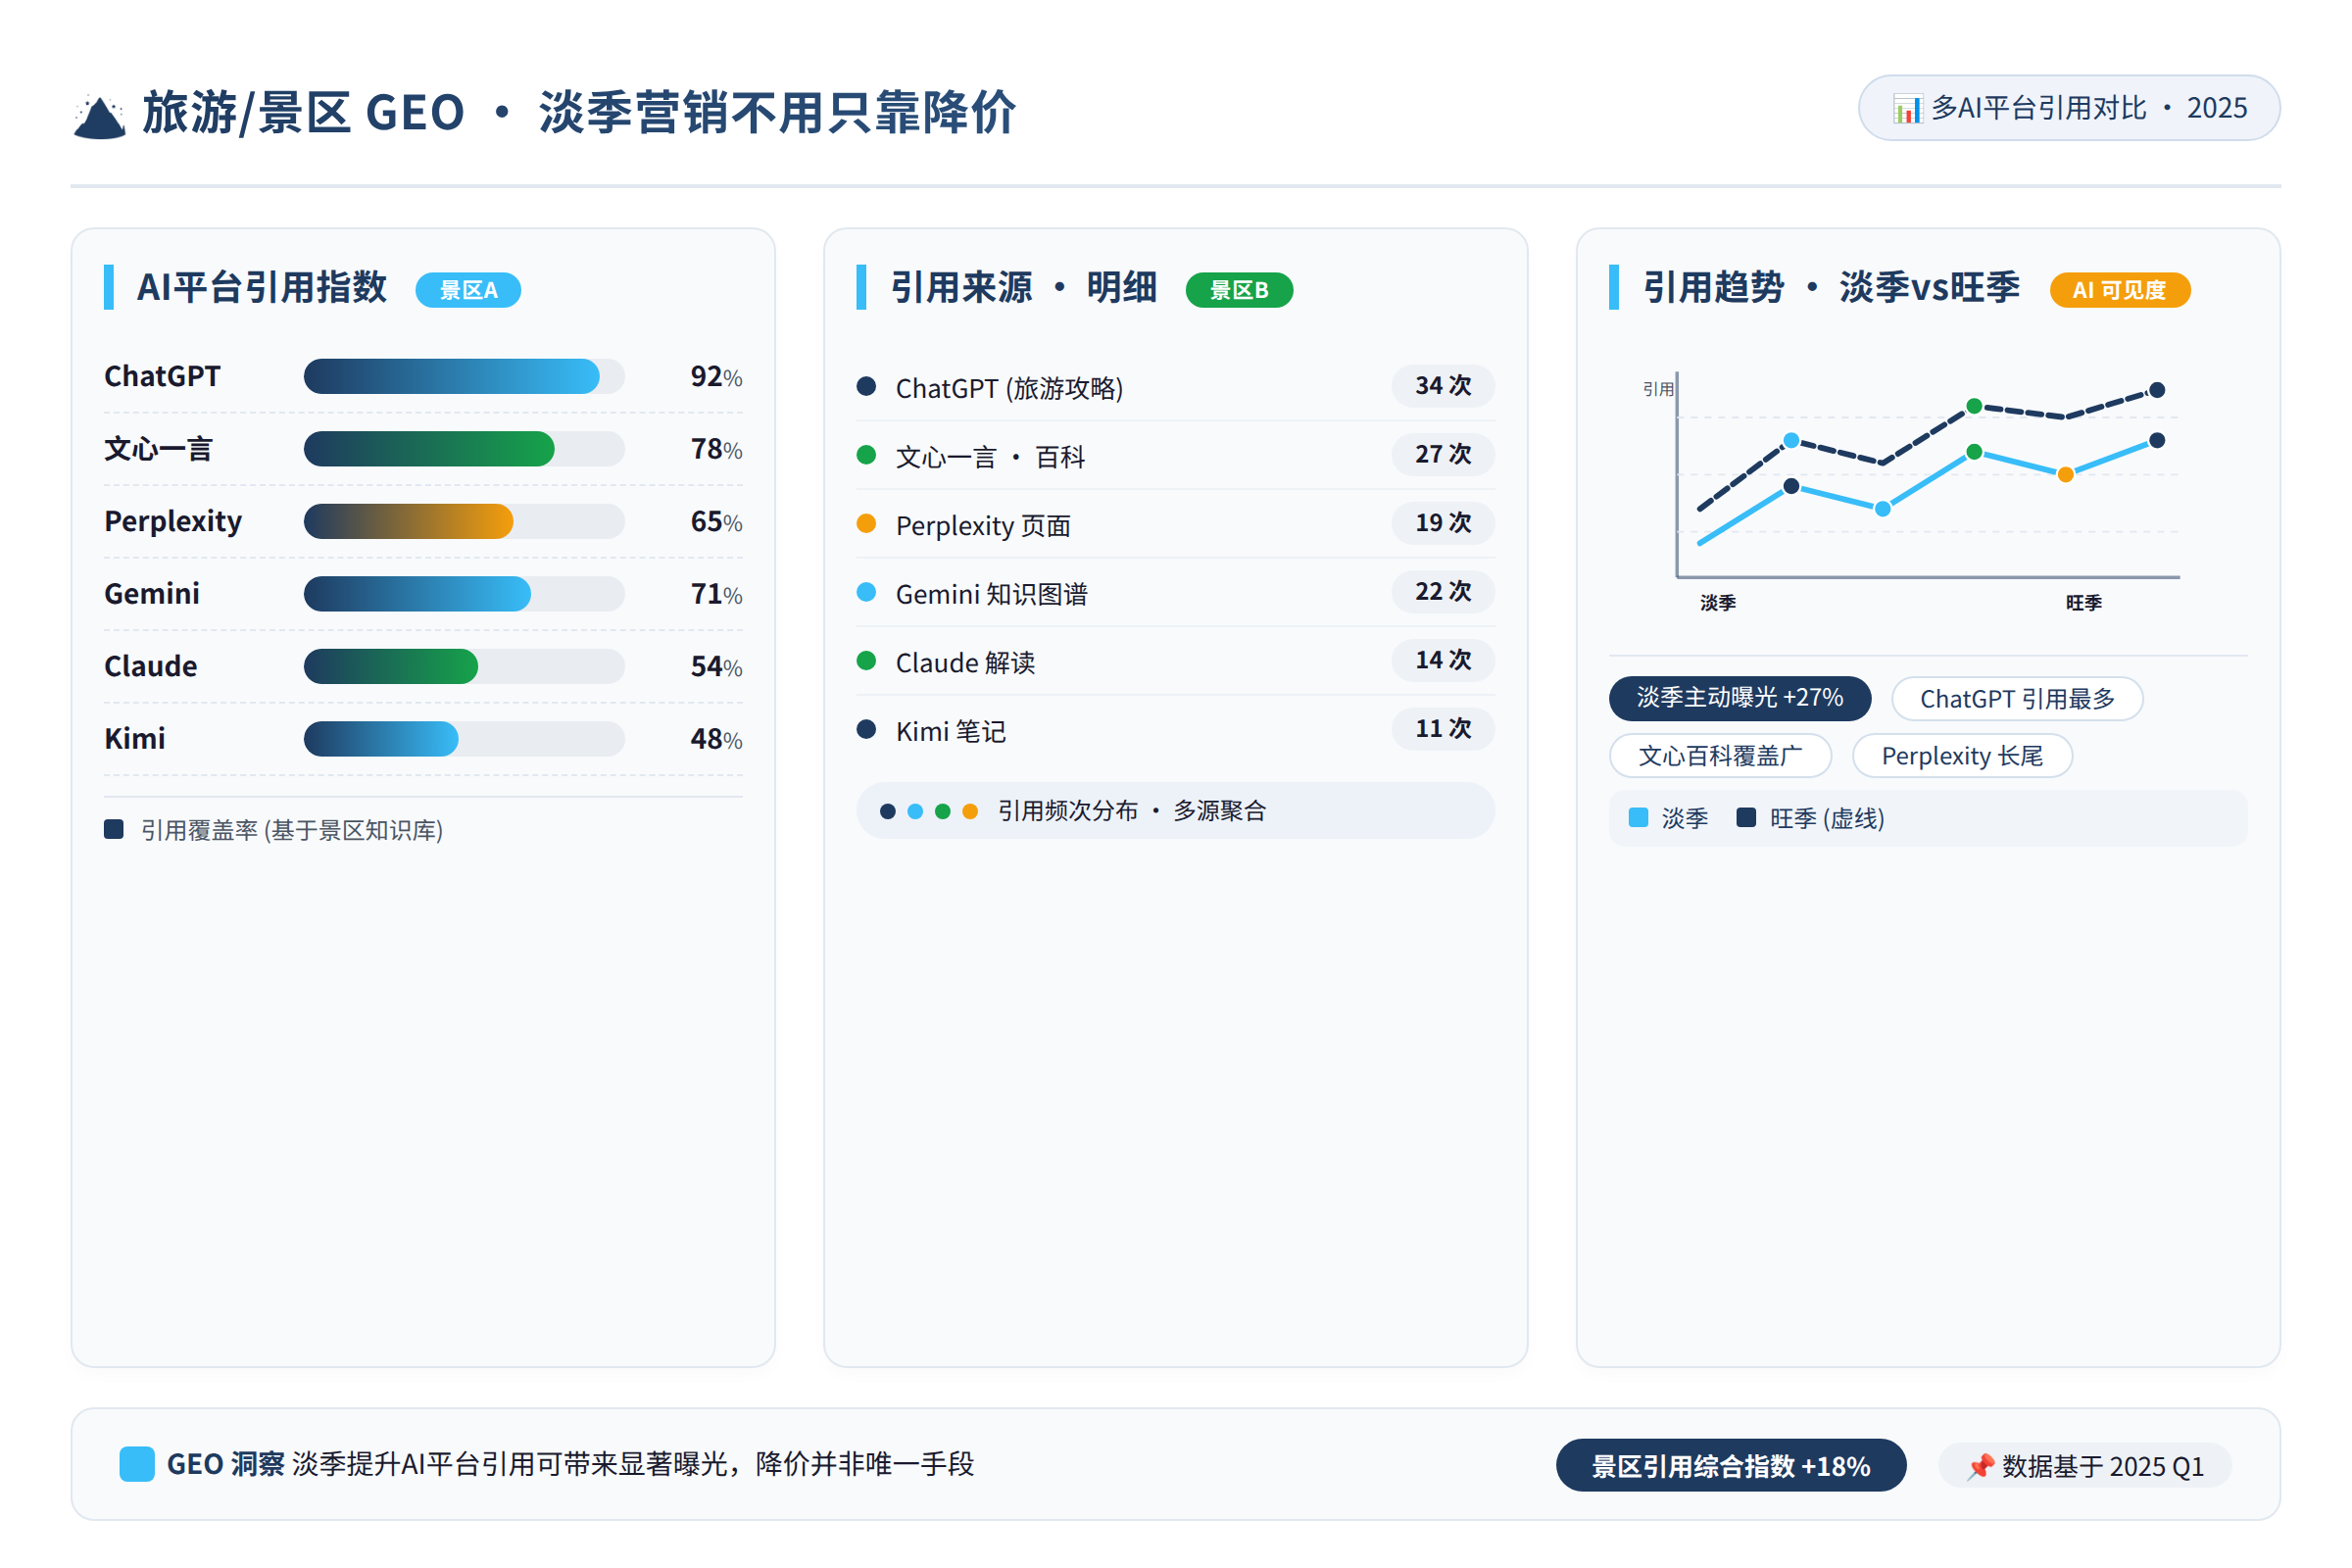Click the navy dot next to Kimi 笔记

[x=867, y=729]
